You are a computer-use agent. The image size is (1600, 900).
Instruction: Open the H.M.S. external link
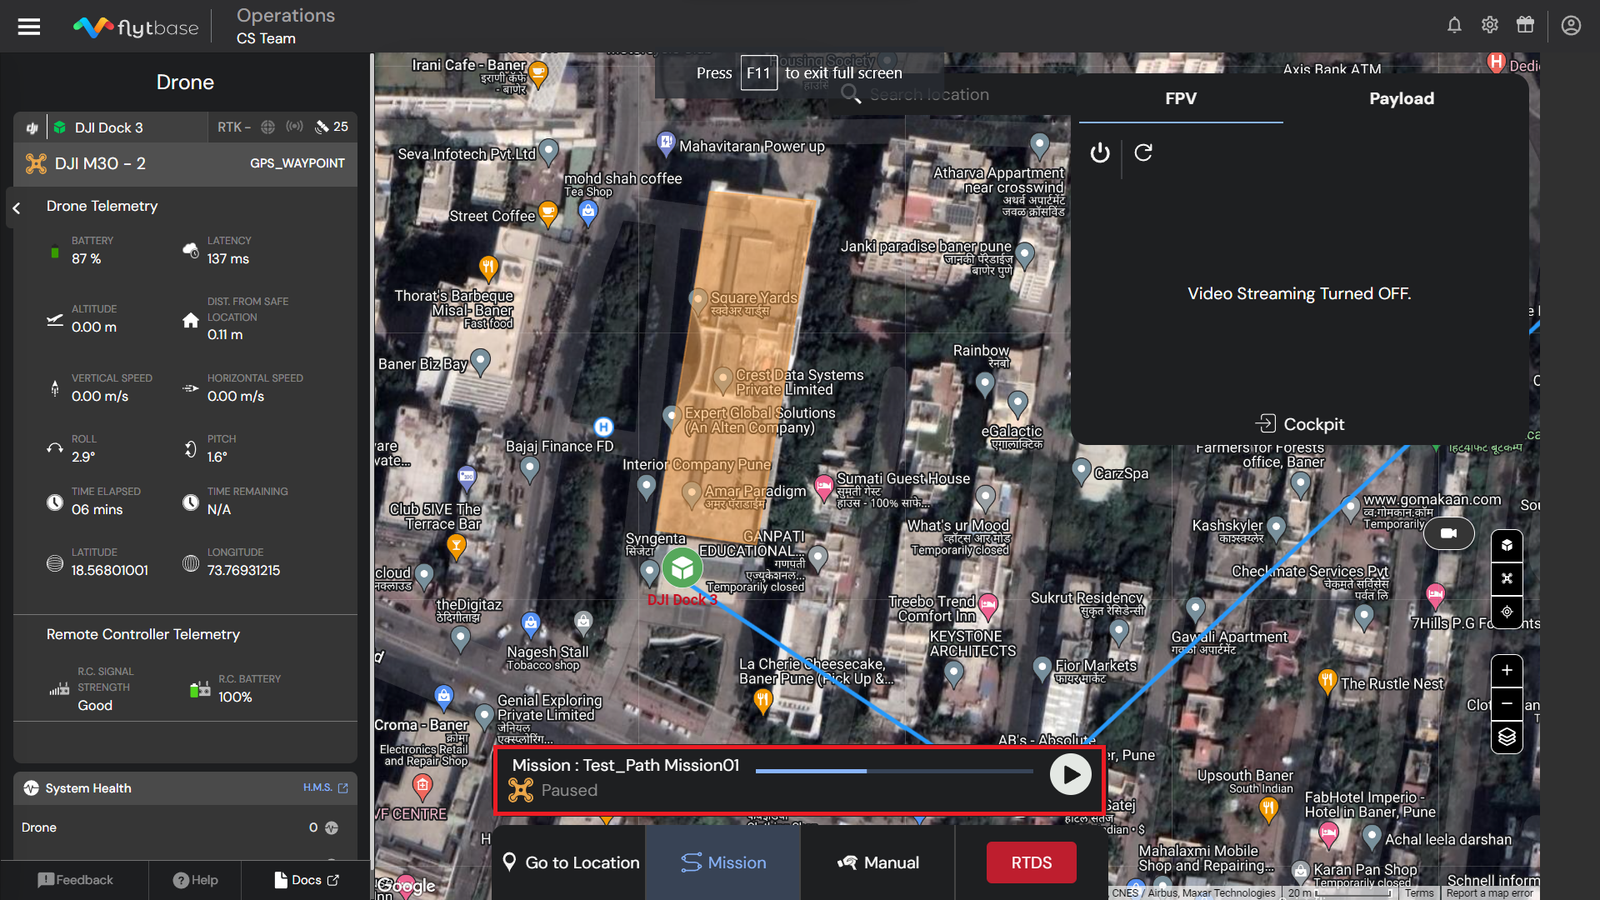326,788
